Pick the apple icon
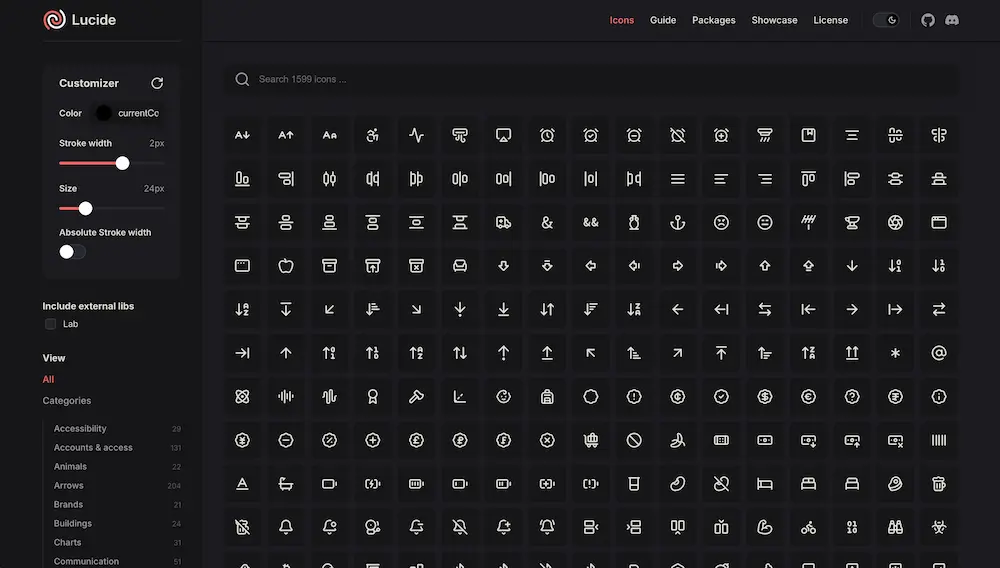 point(286,266)
